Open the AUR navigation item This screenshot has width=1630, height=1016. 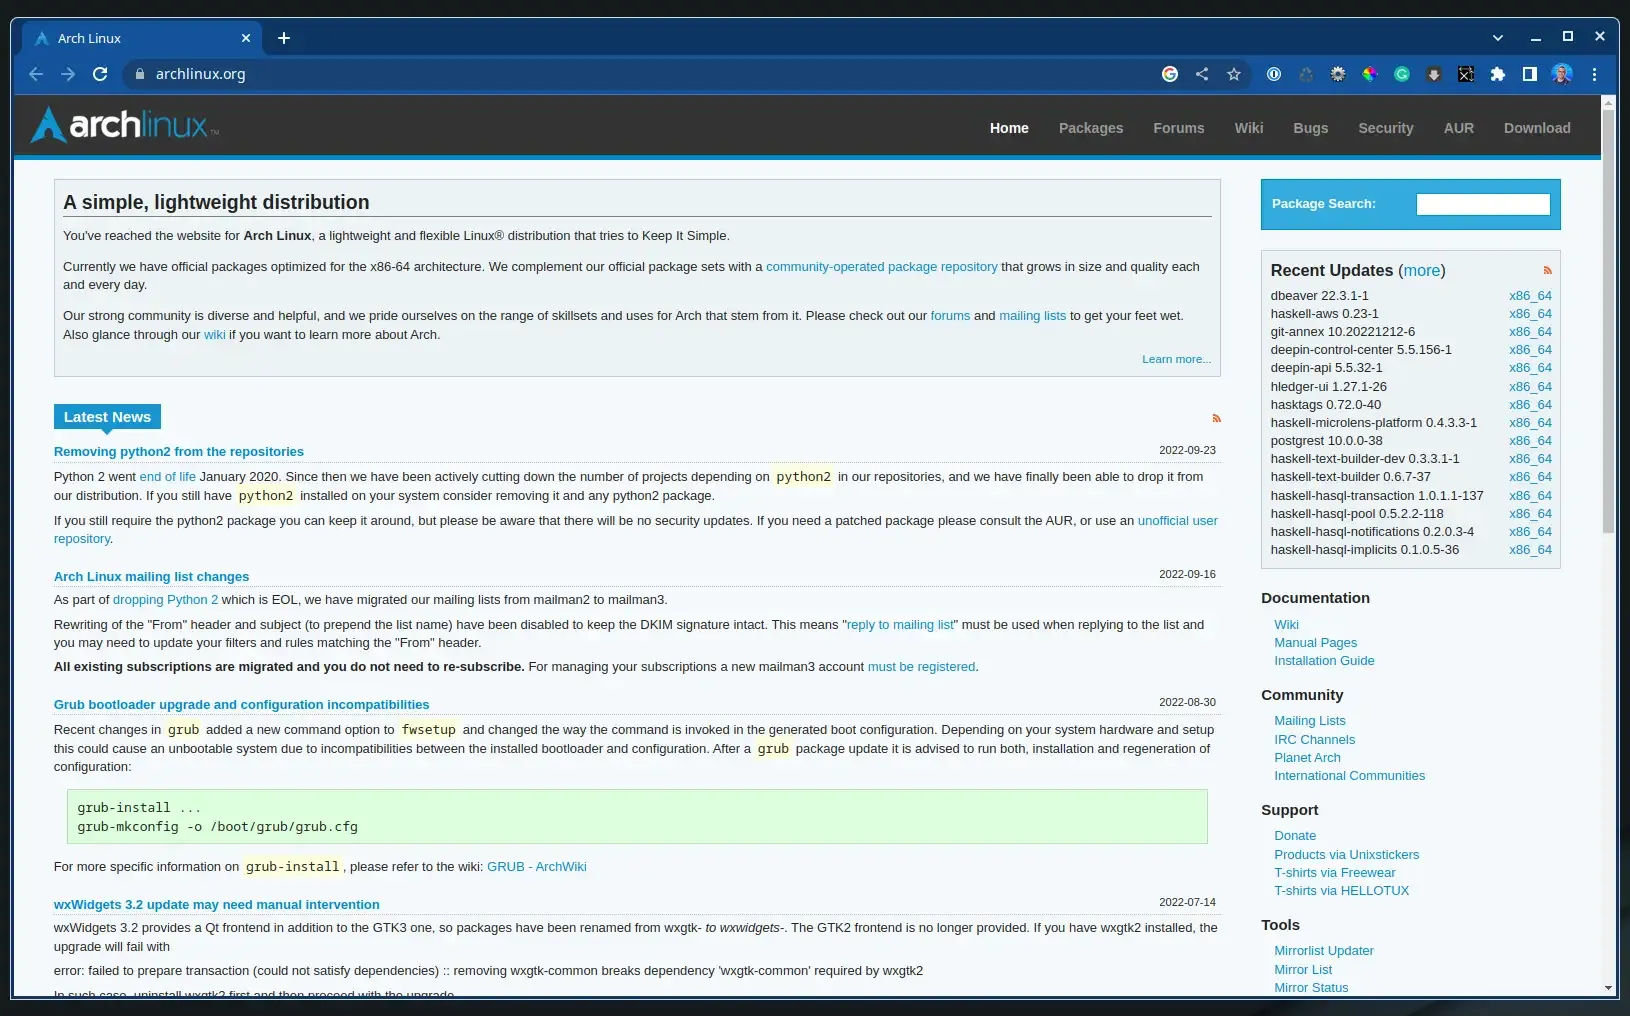point(1458,128)
